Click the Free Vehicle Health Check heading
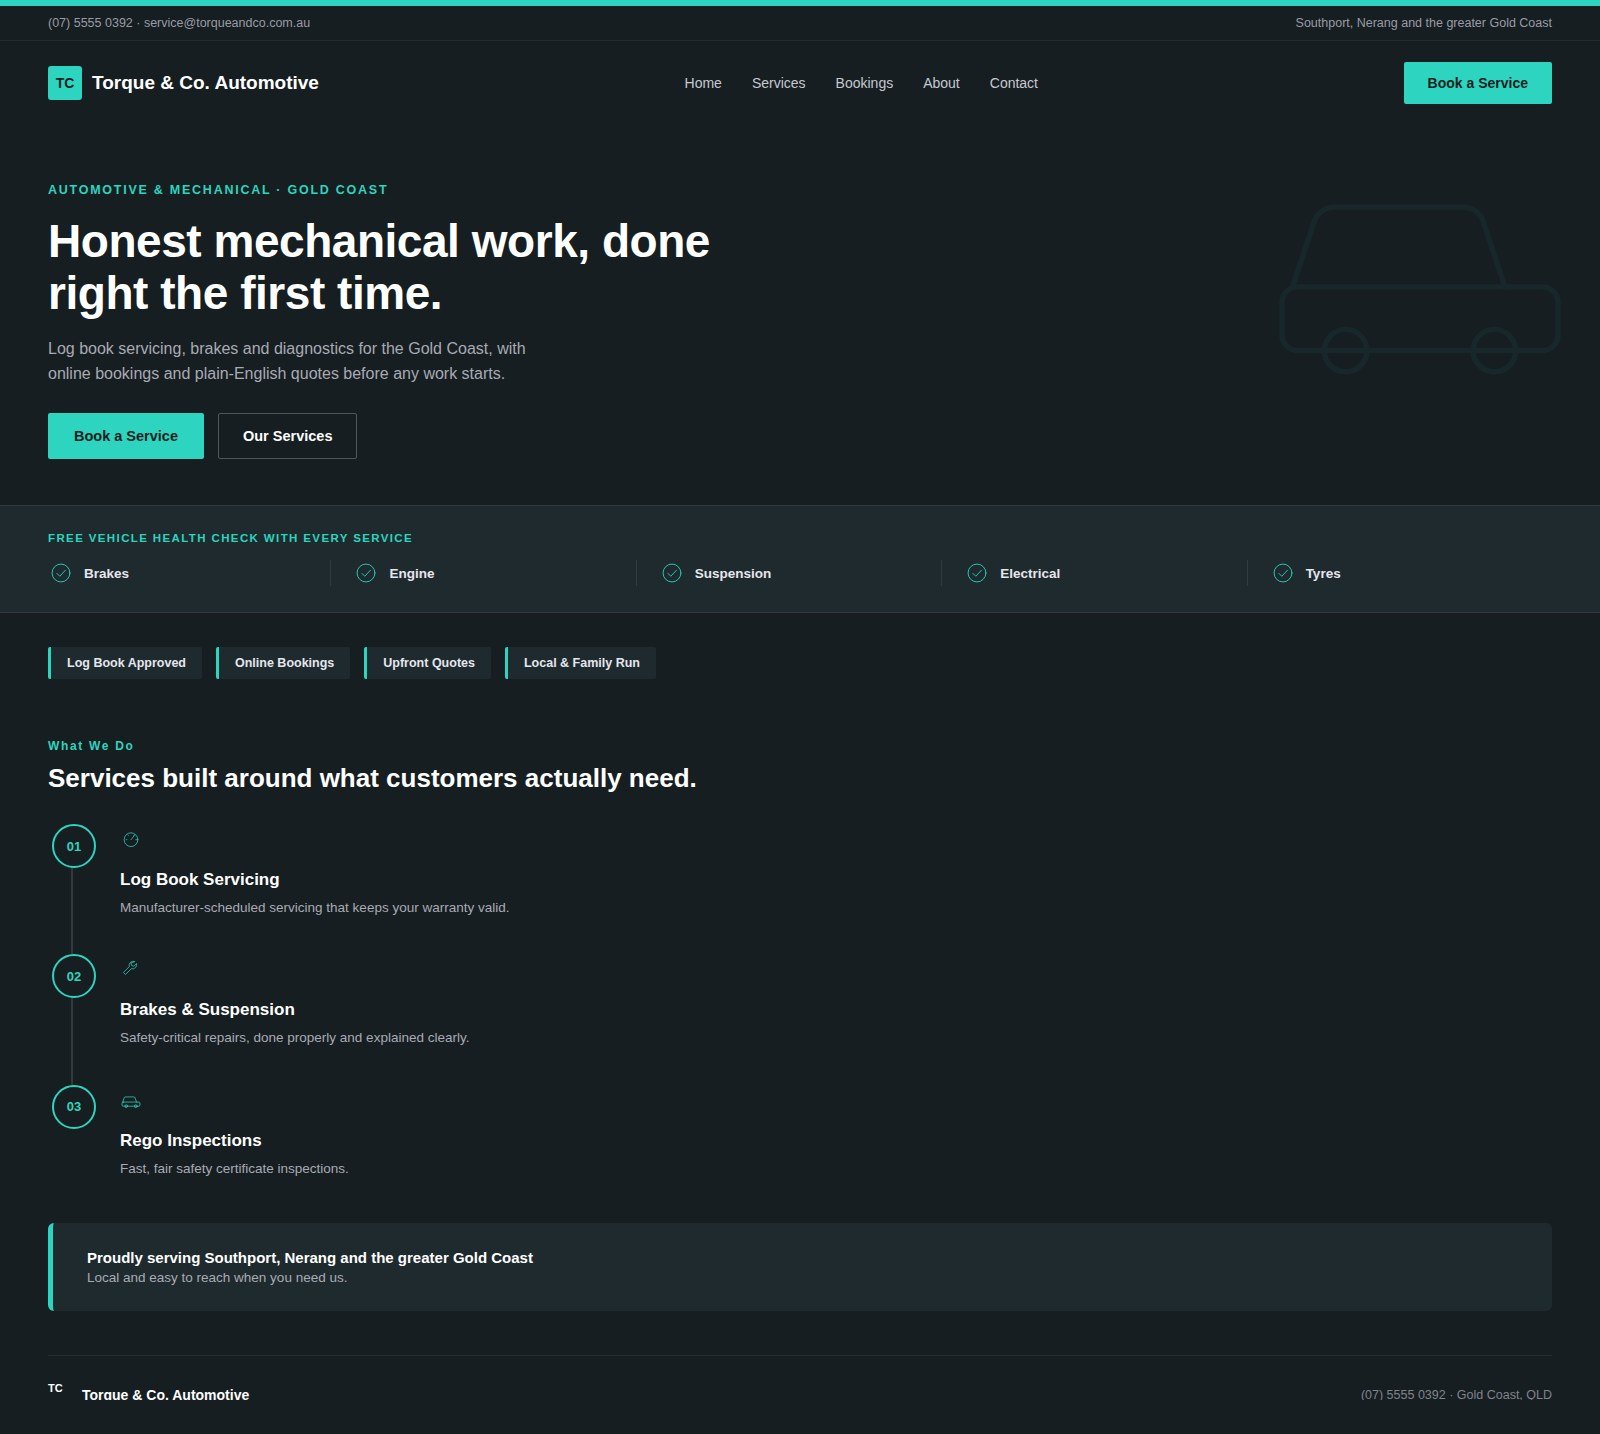The width and height of the screenshot is (1600, 1434). click(230, 538)
